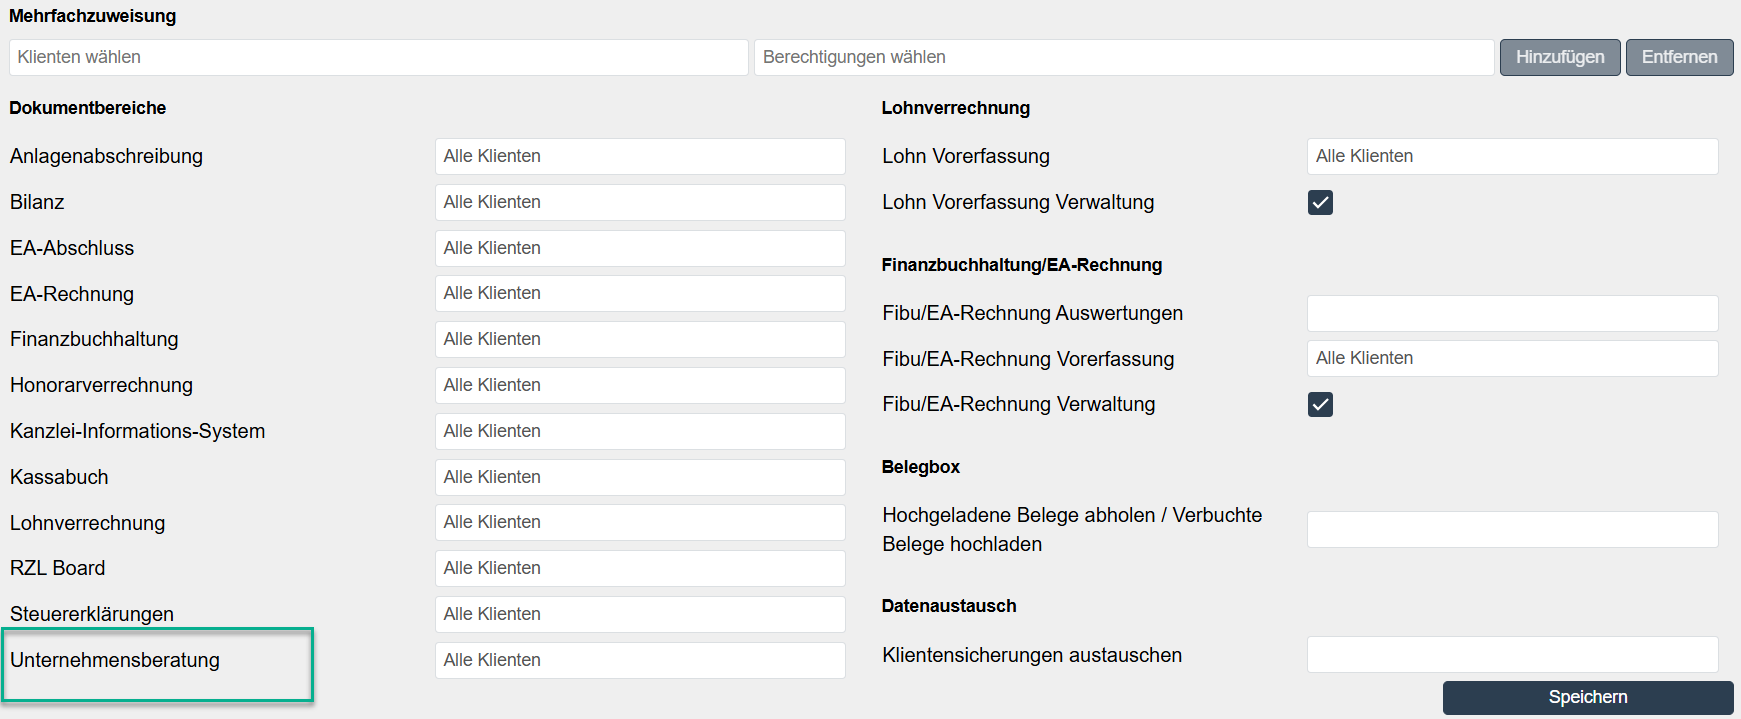Select clients for Anlagenabschreibung
This screenshot has width=1741, height=719.
coord(640,157)
